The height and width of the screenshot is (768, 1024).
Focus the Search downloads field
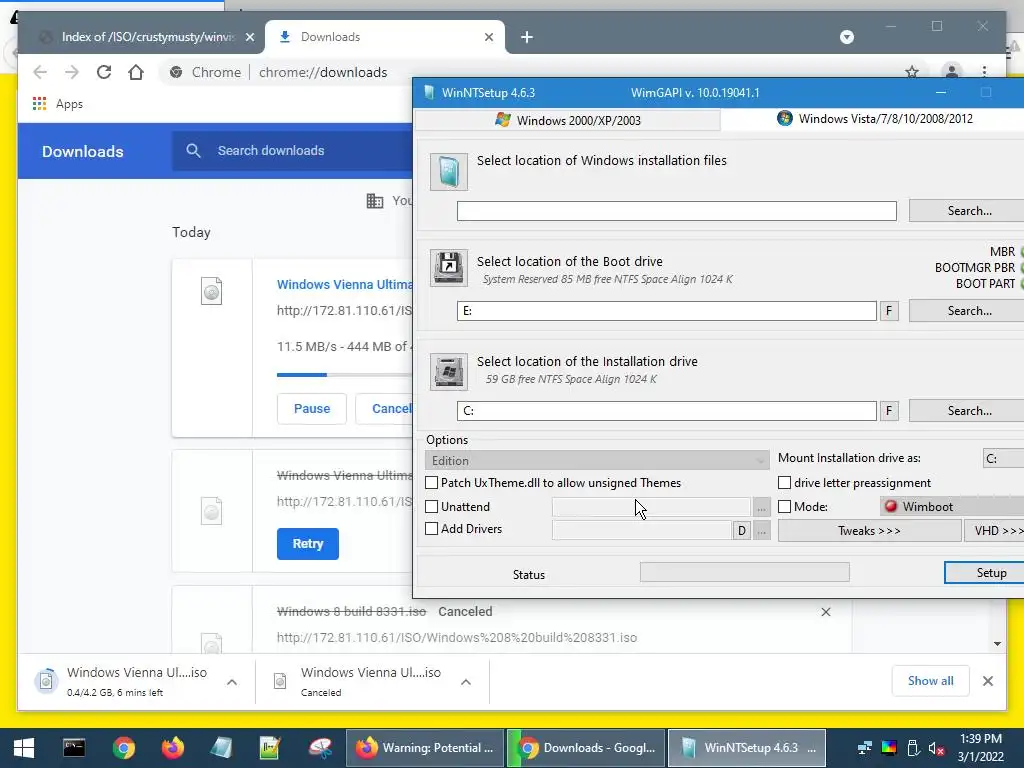point(293,151)
